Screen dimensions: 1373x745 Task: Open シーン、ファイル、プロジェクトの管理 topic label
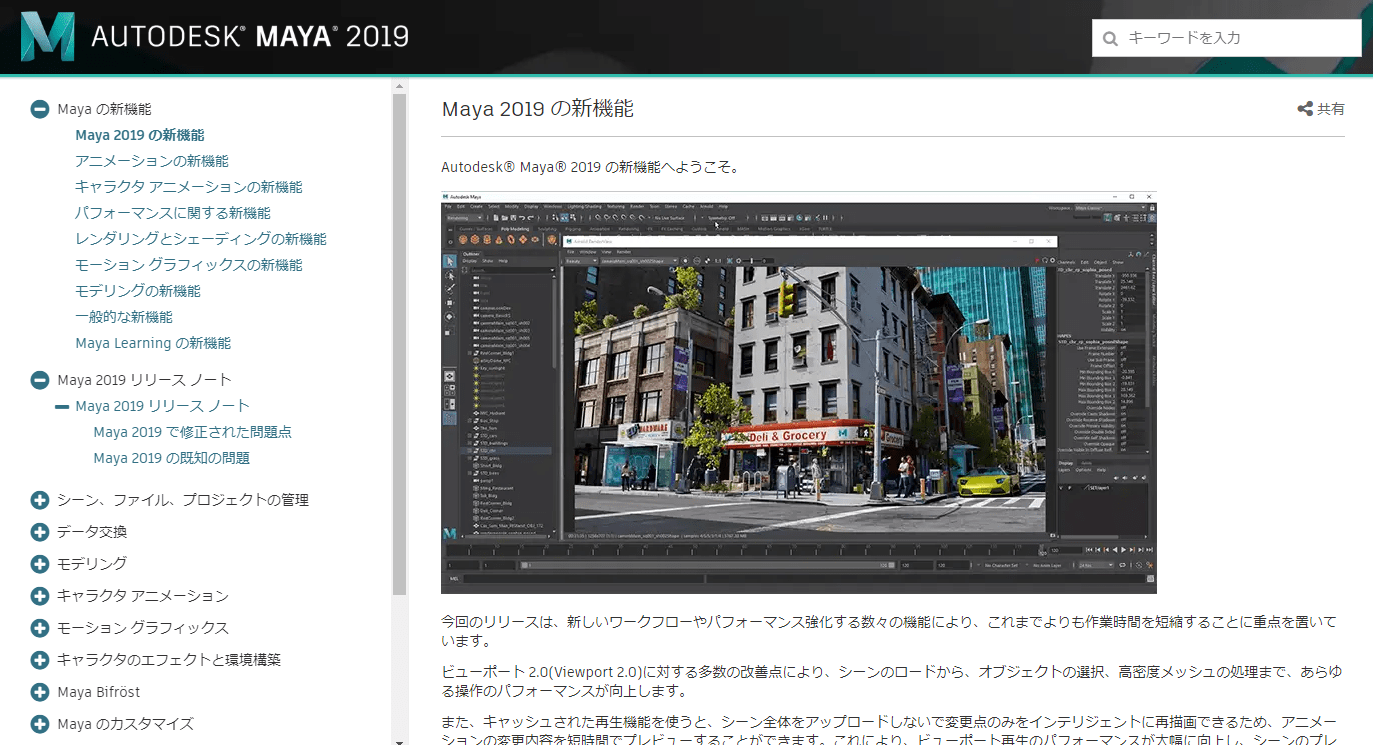pos(183,500)
